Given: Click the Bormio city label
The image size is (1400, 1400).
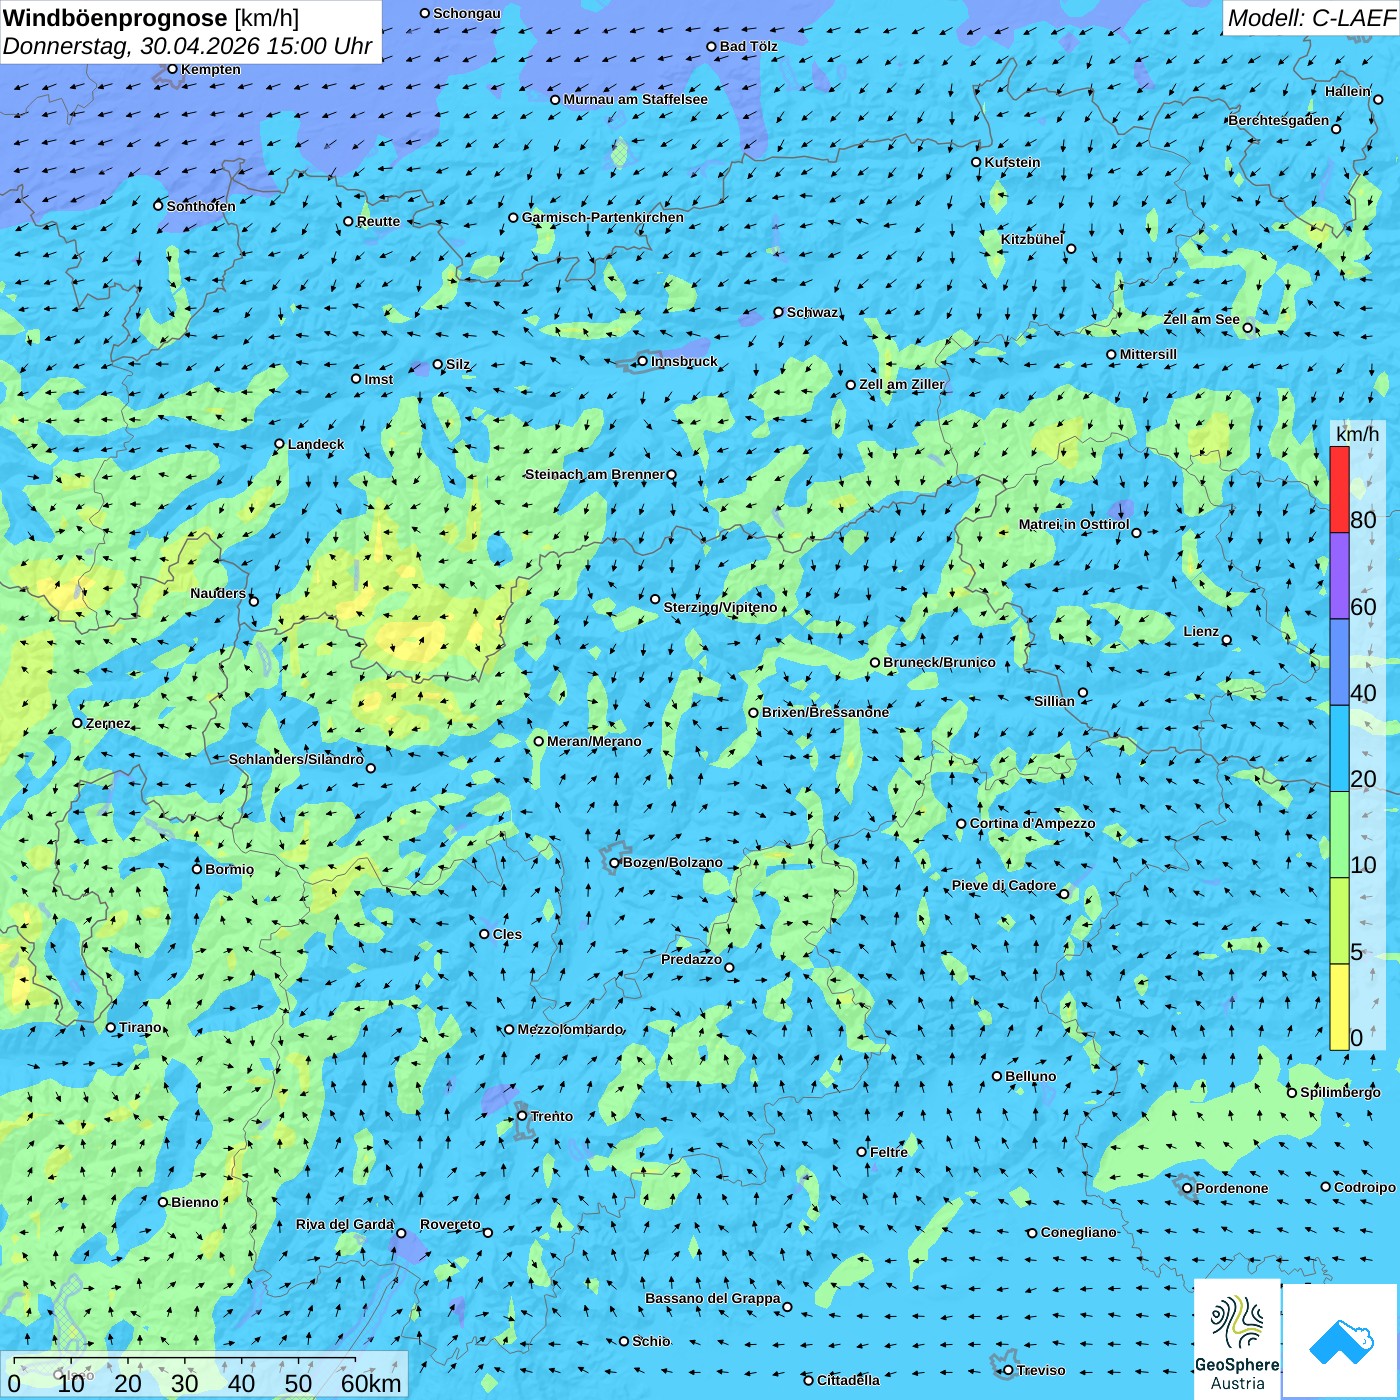Looking at the screenshot, I should tap(229, 869).
